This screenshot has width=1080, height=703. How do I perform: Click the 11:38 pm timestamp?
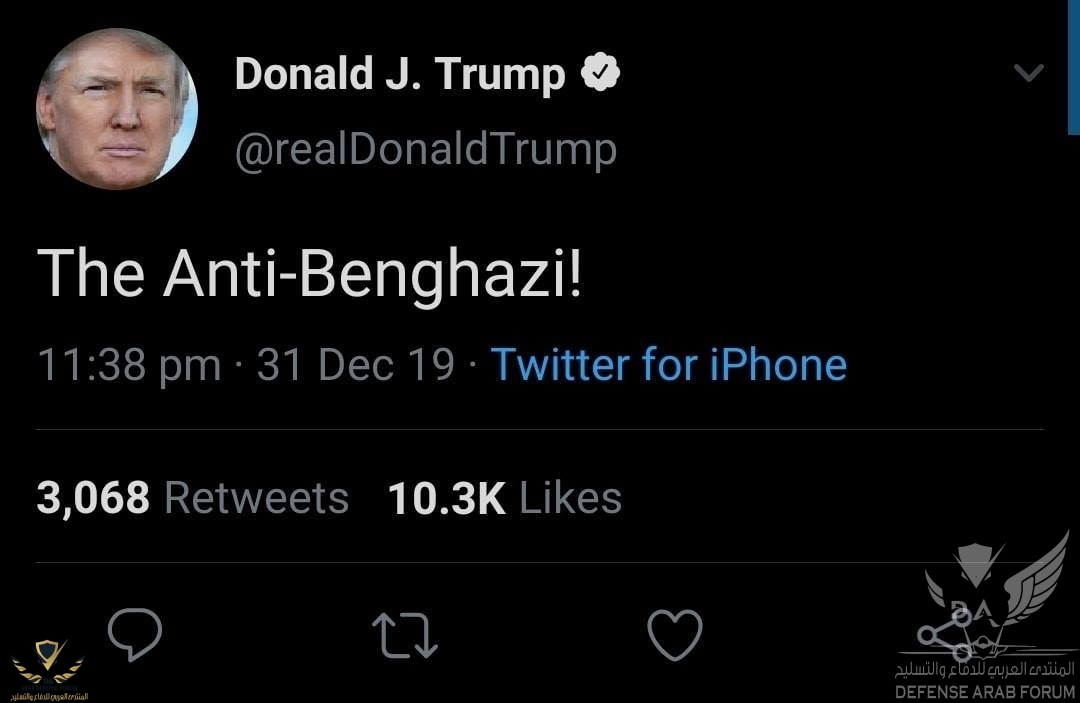pos(129,365)
